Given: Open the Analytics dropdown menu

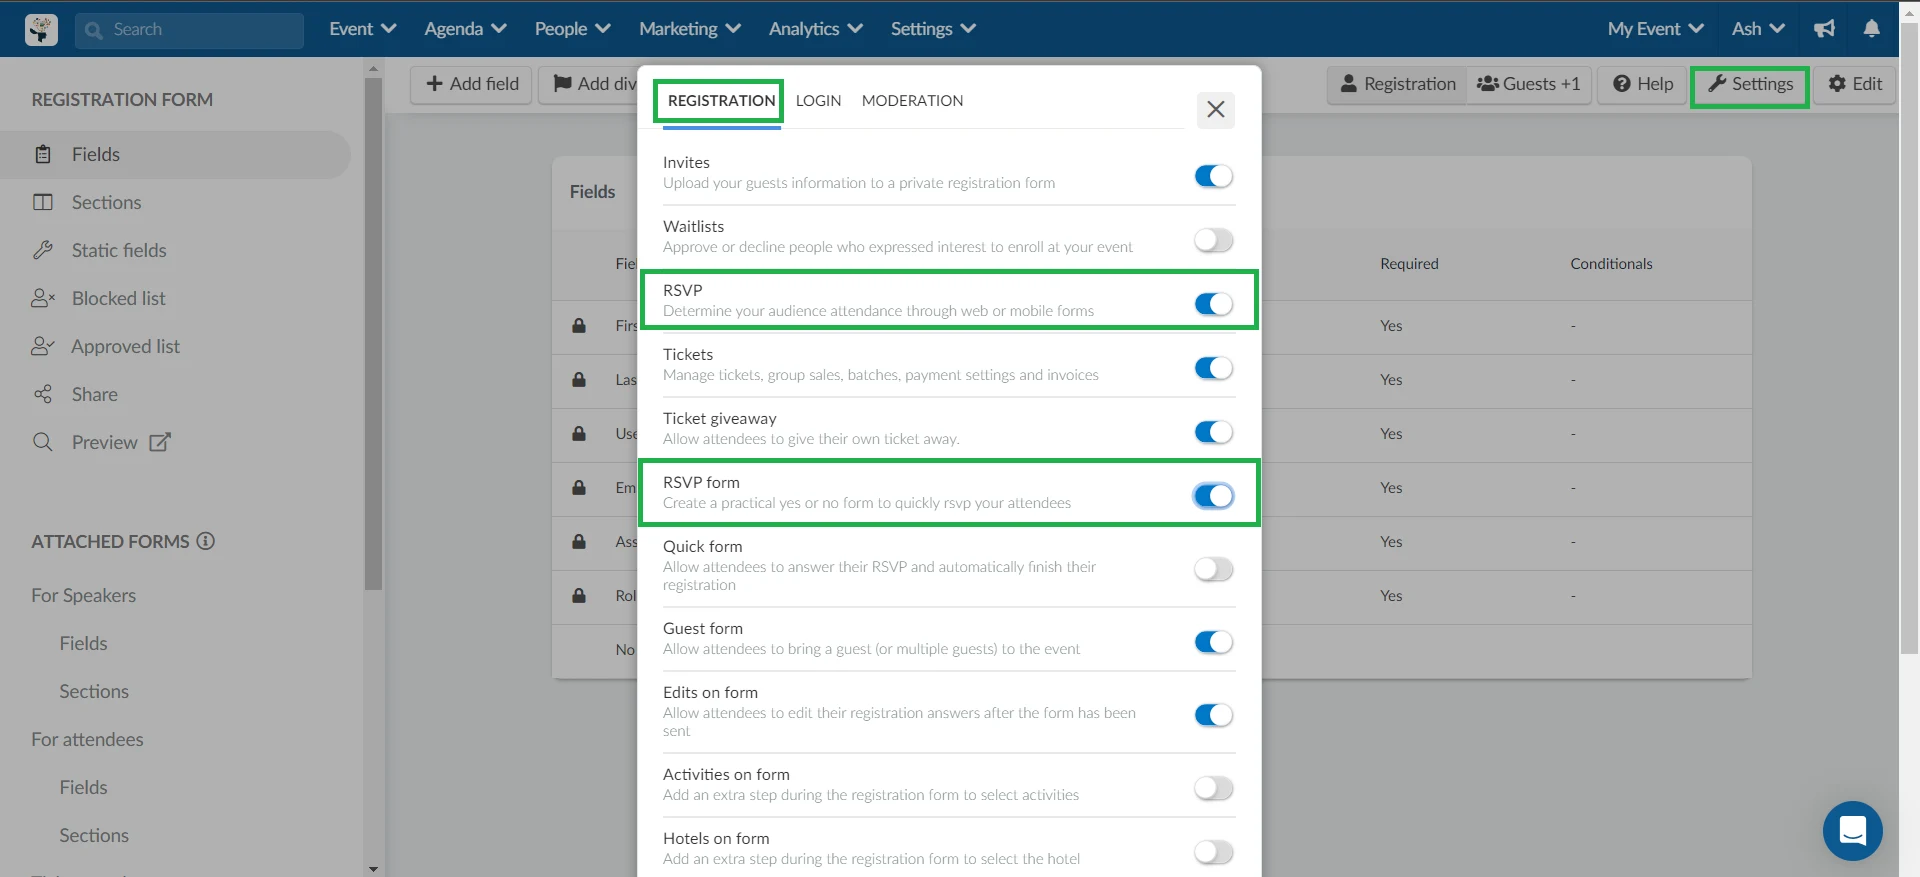Looking at the screenshot, I should 815,29.
